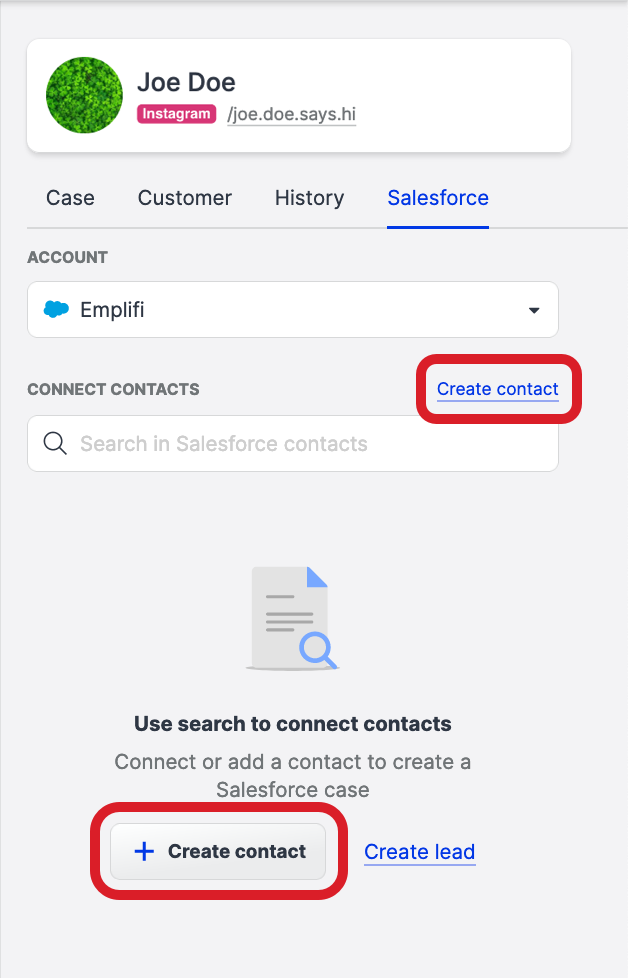Open the Create lead link
This screenshot has width=628, height=978.
(x=419, y=851)
